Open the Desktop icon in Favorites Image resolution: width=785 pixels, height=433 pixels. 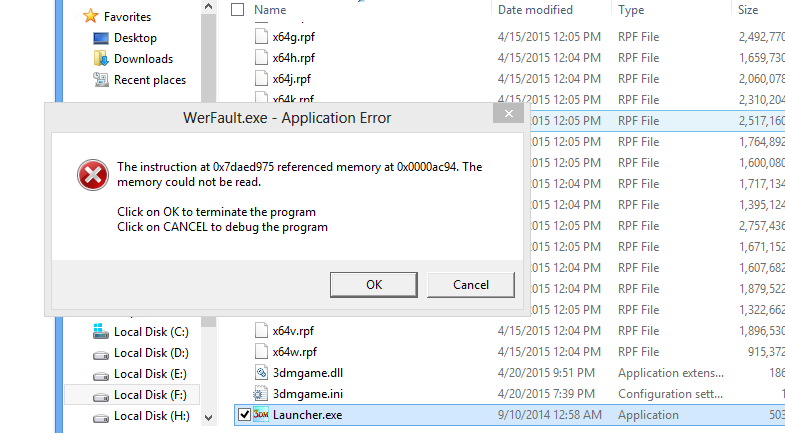(101, 38)
